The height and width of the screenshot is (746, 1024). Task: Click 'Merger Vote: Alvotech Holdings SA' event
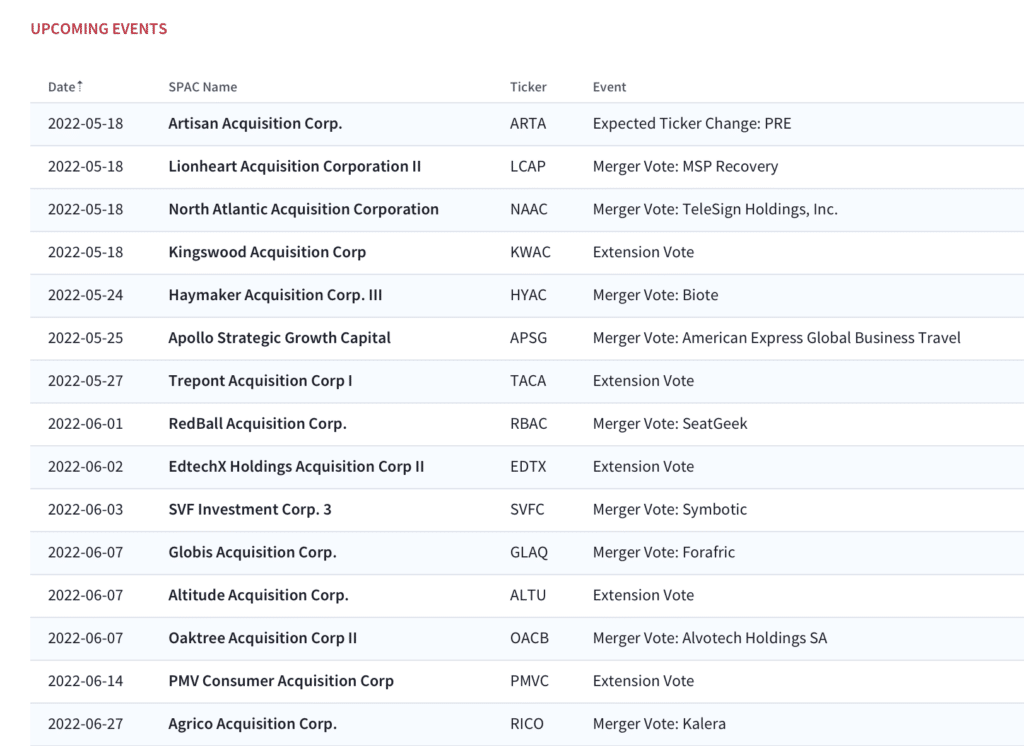(x=710, y=638)
